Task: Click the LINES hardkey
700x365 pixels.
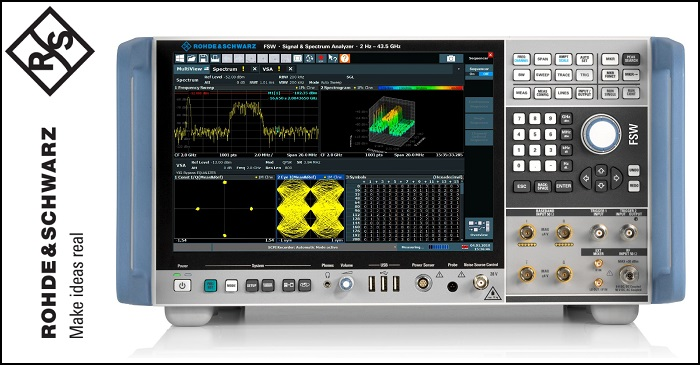Action: [563, 93]
